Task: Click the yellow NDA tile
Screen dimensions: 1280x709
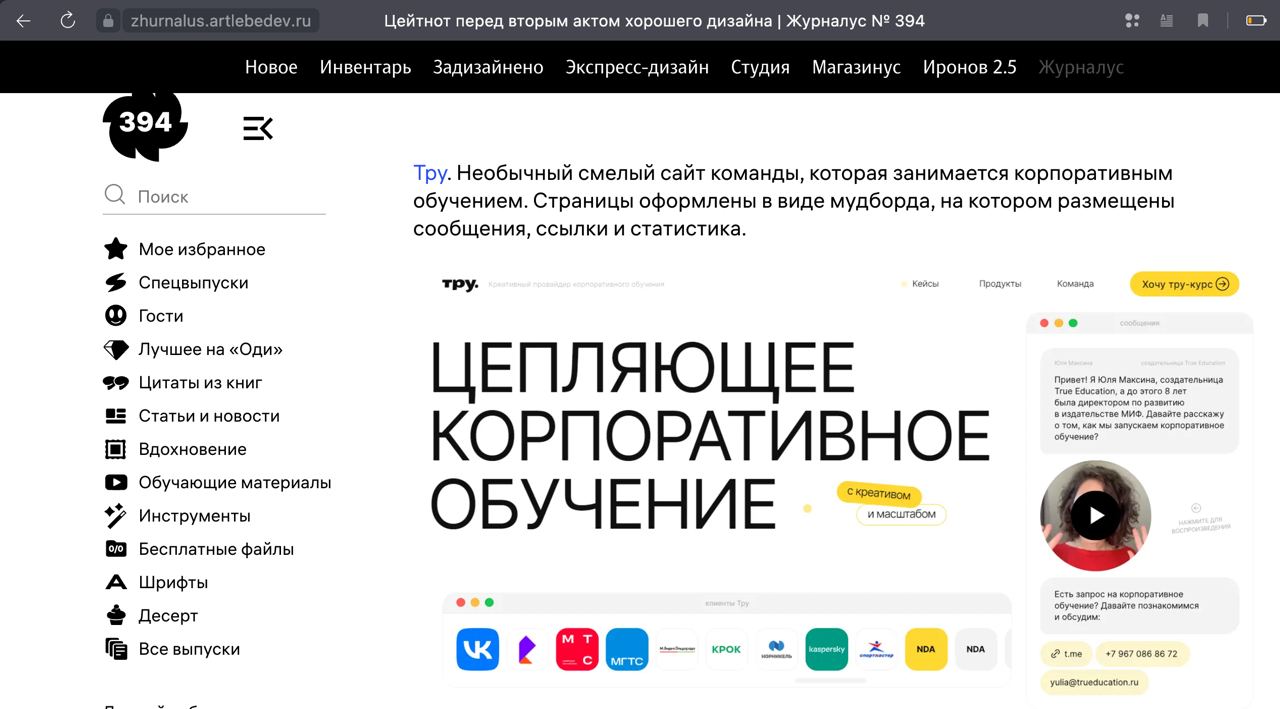Action: tap(926, 649)
